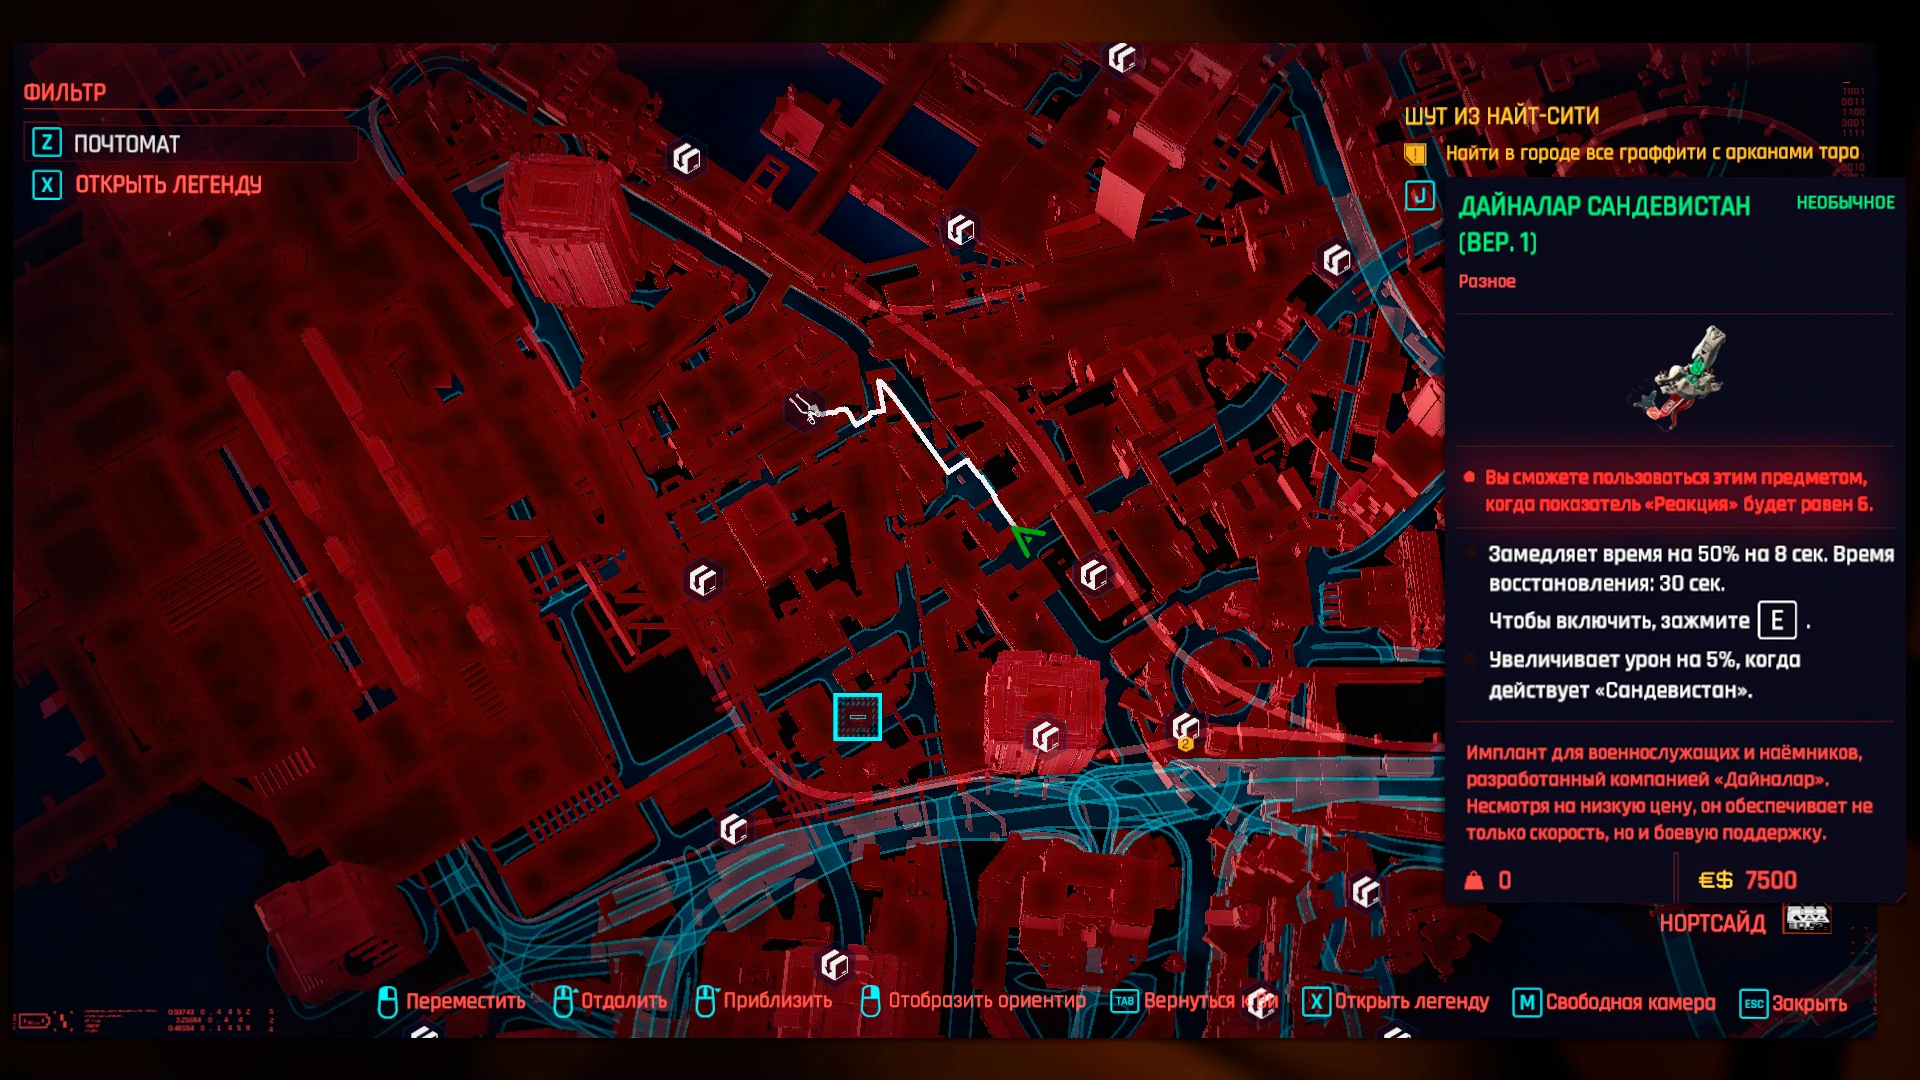Click the Нортсайд district name

(1712, 923)
